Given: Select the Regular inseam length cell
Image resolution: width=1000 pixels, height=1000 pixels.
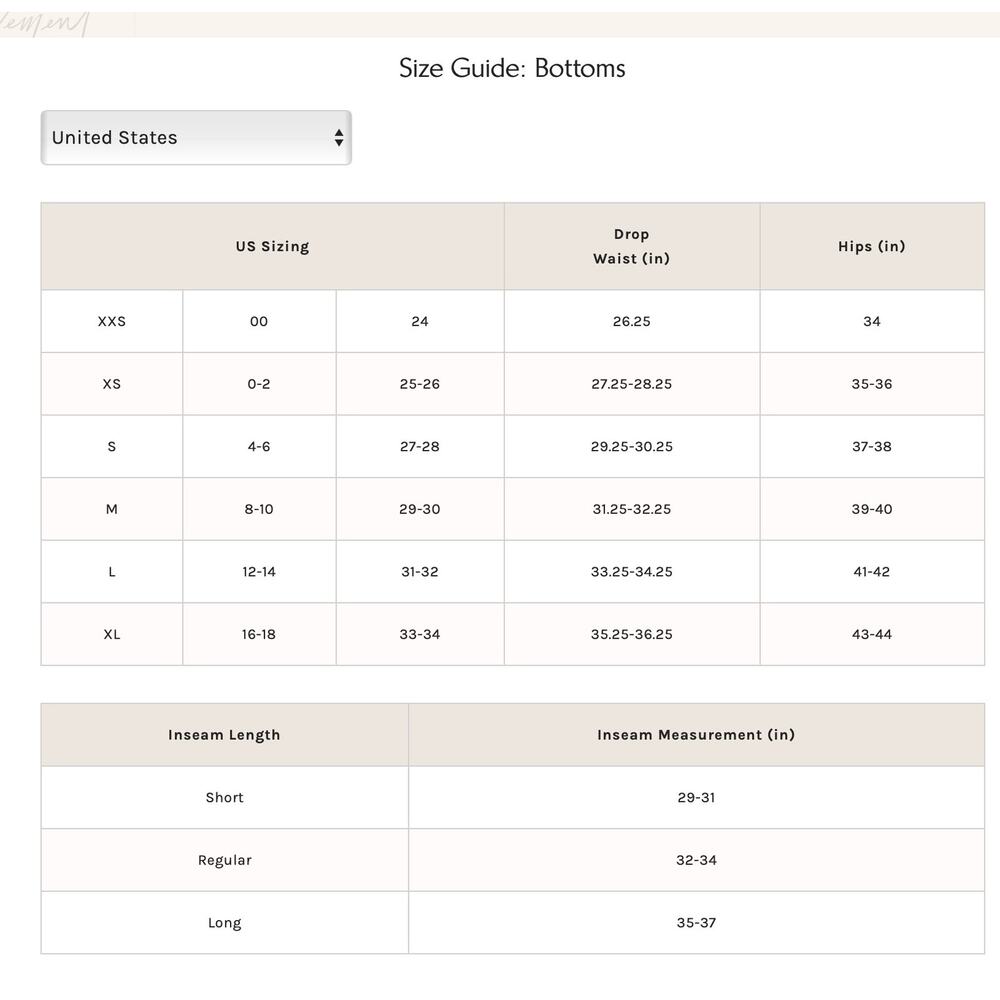Looking at the screenshot, I should [x=224, y=860].
